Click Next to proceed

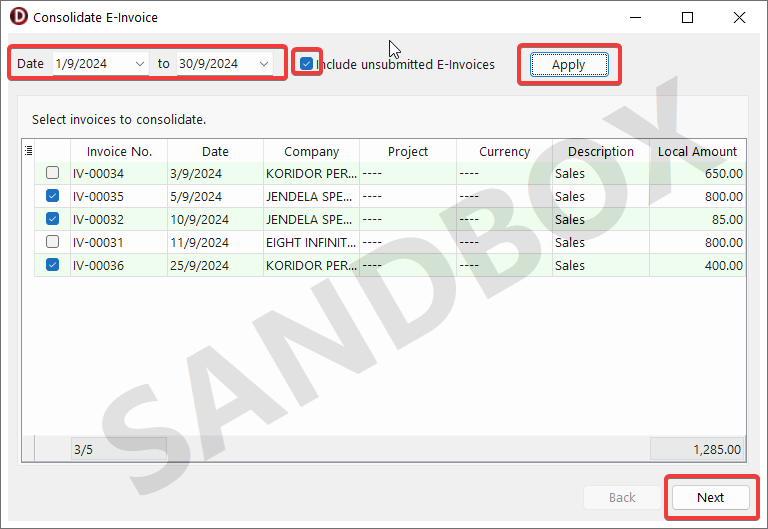(x=710, y=497)
